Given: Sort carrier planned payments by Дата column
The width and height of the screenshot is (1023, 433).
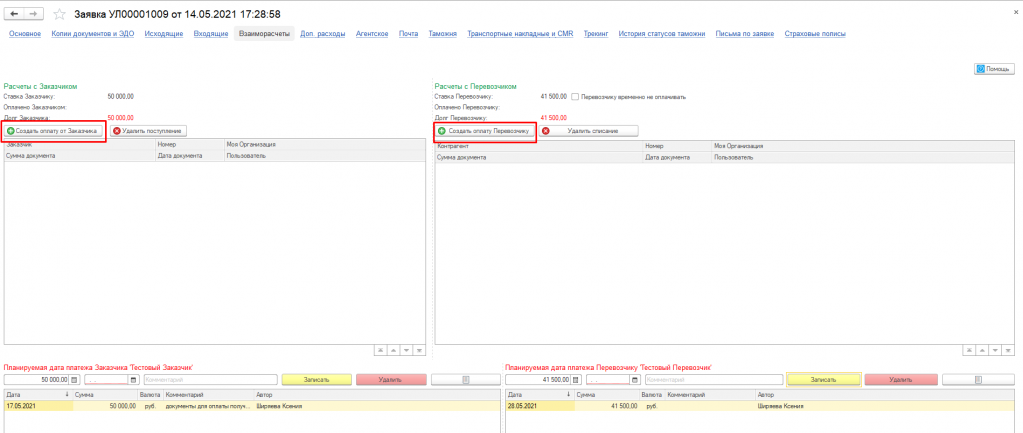Looking at the screenshot, I should click(540, 395).
